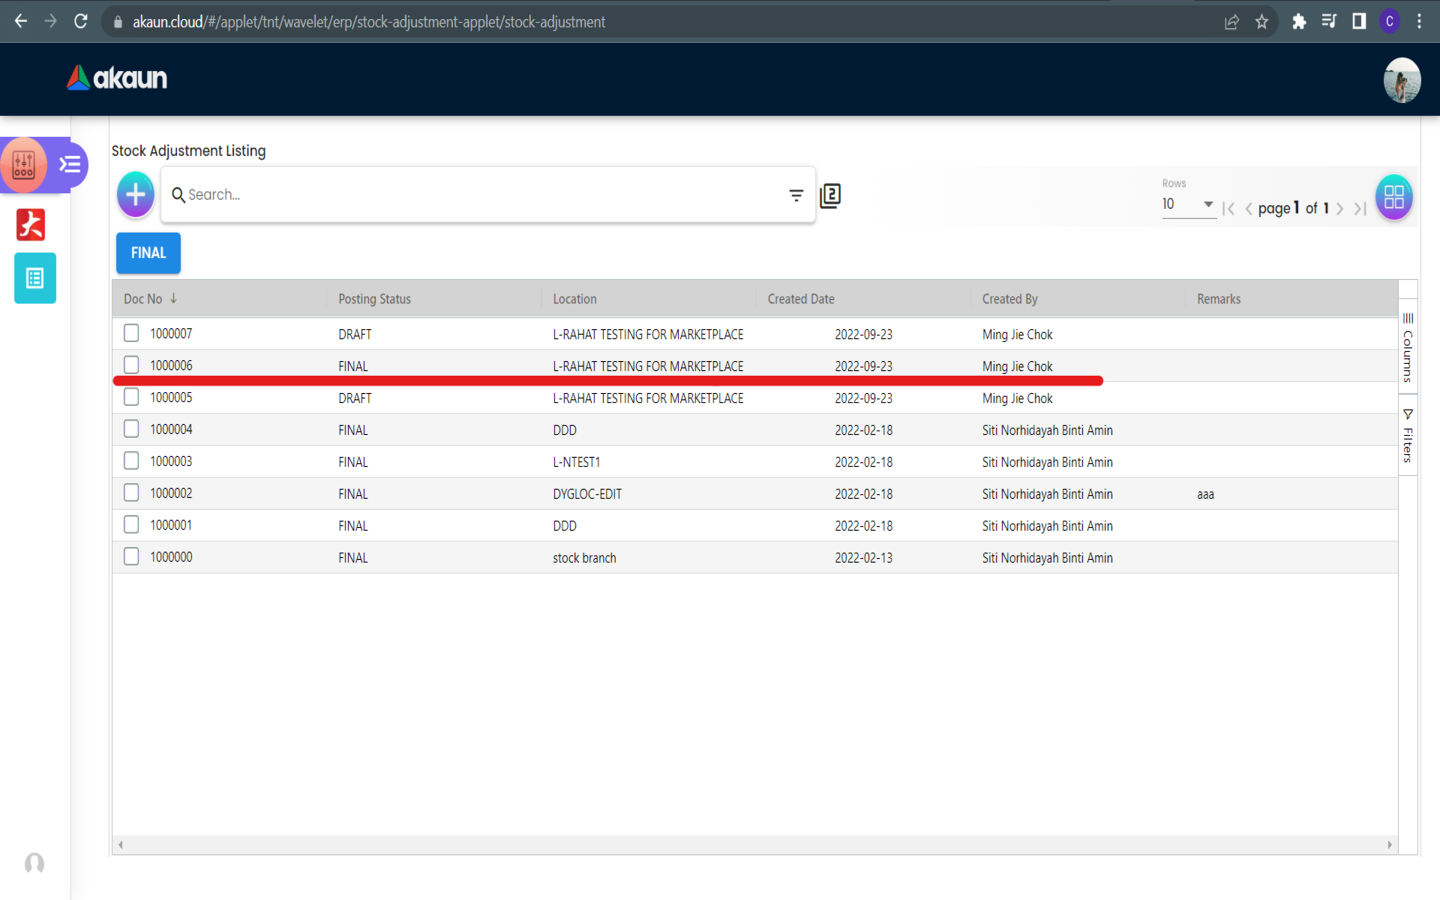
Task: Open the grid apps icon at top right
Action: tap(1393, 197)
